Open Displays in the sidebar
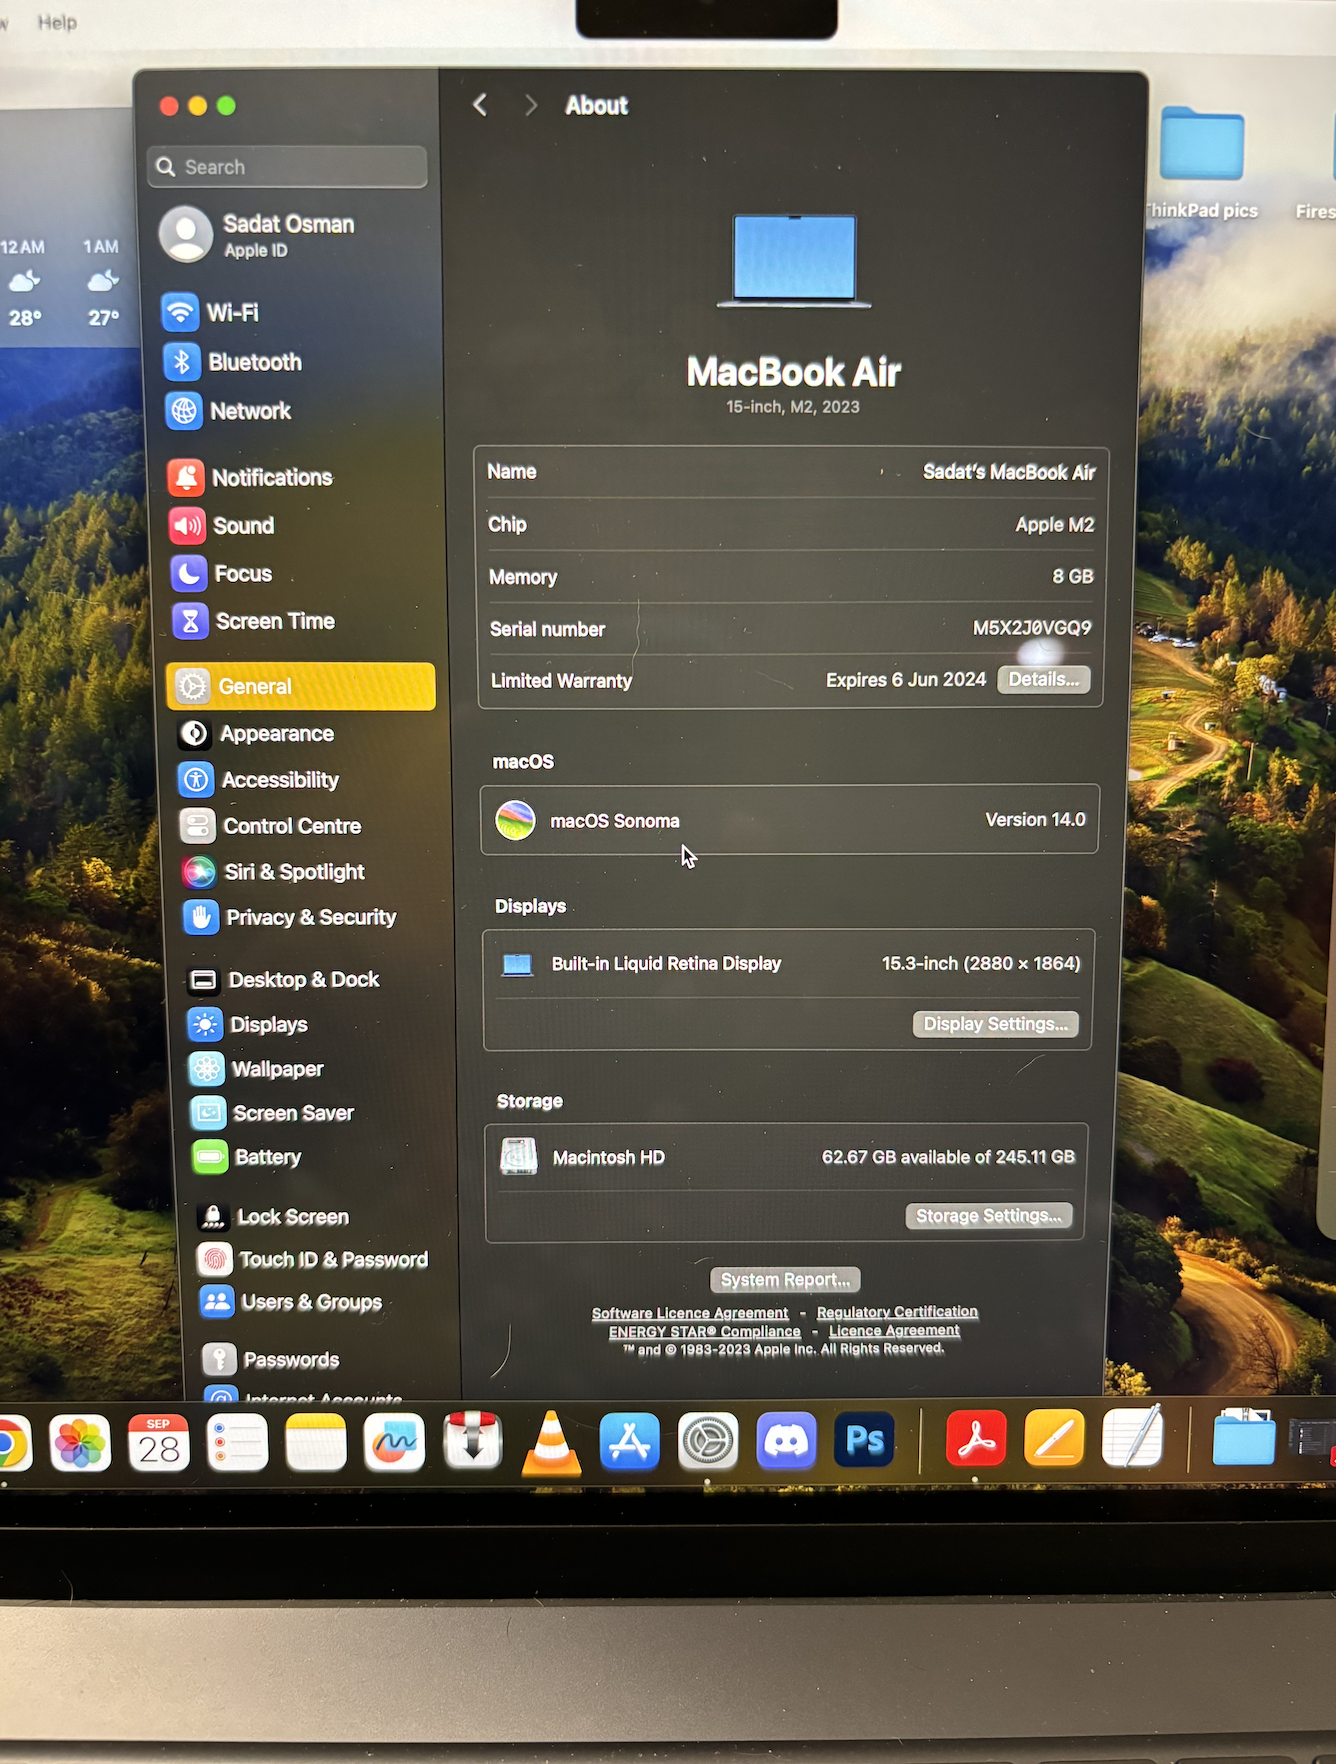 click(248, 1025)
